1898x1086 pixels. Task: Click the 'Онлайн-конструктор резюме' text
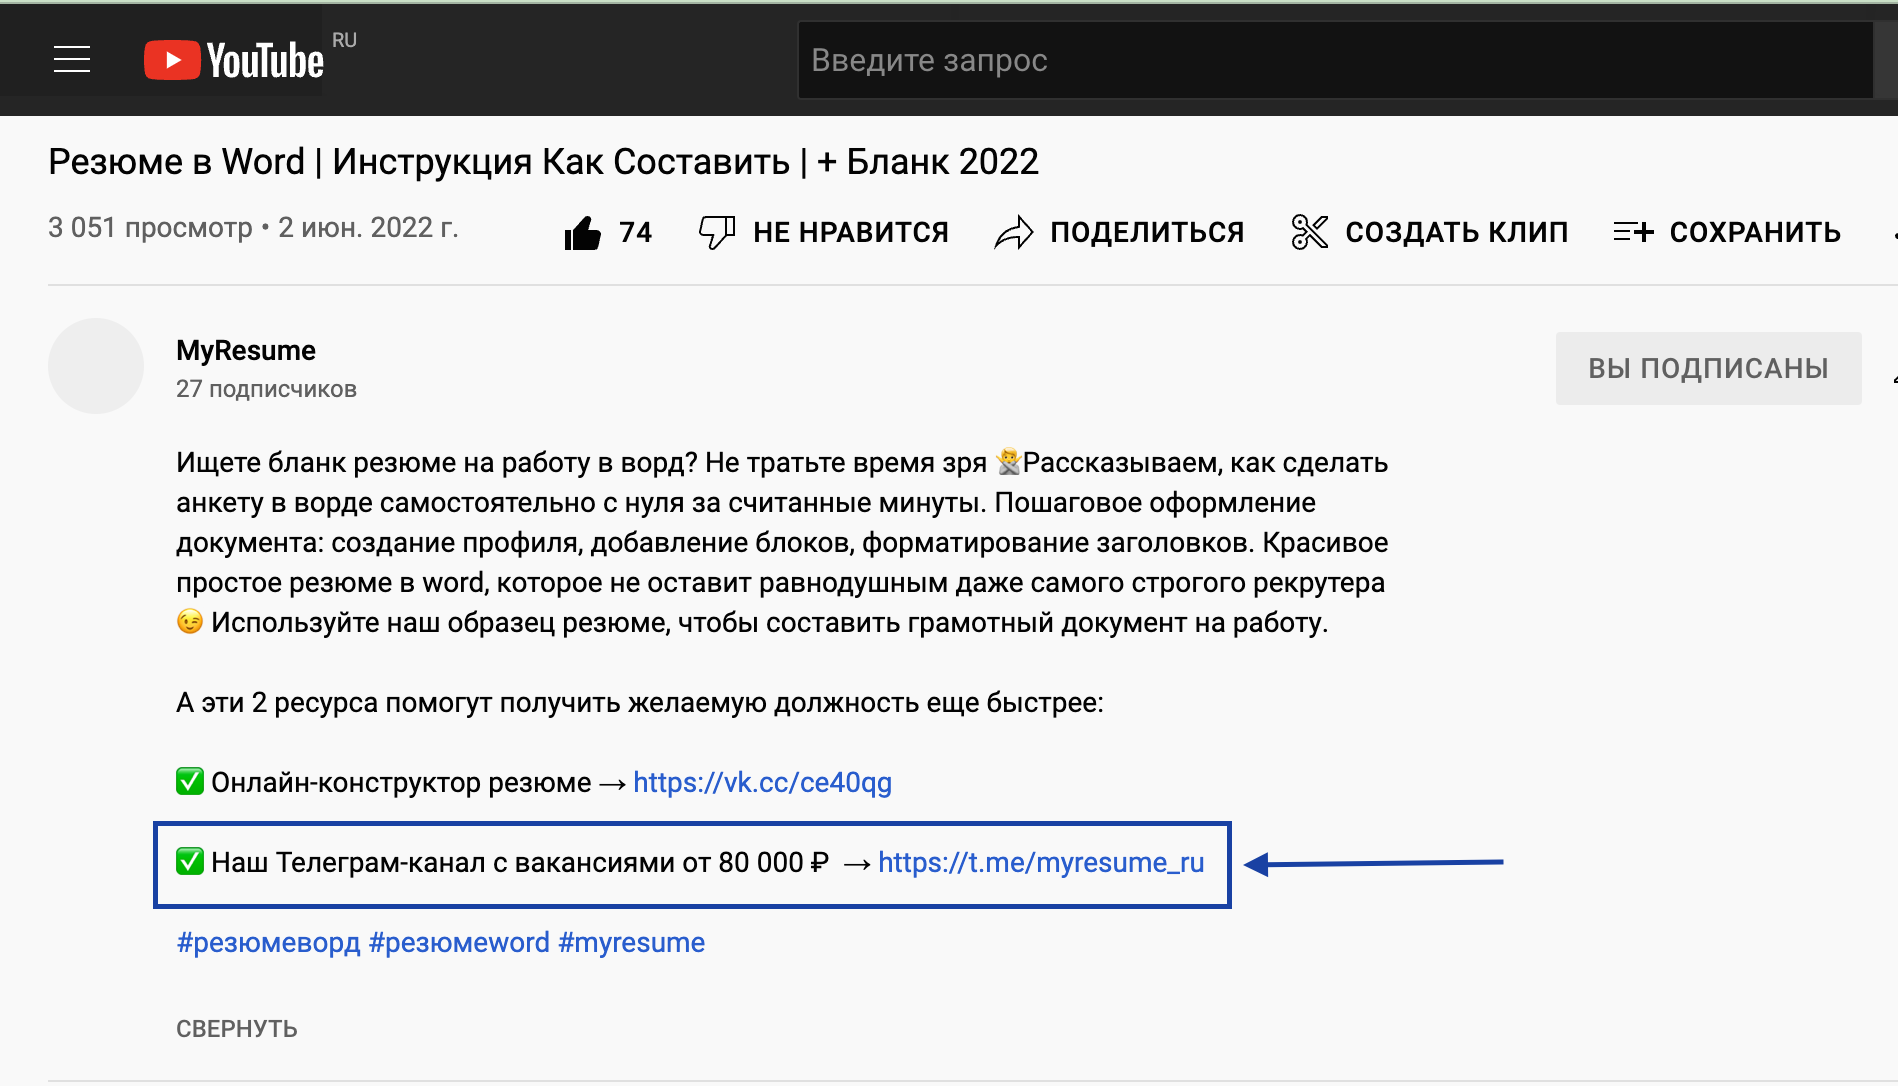pos(401,782)
